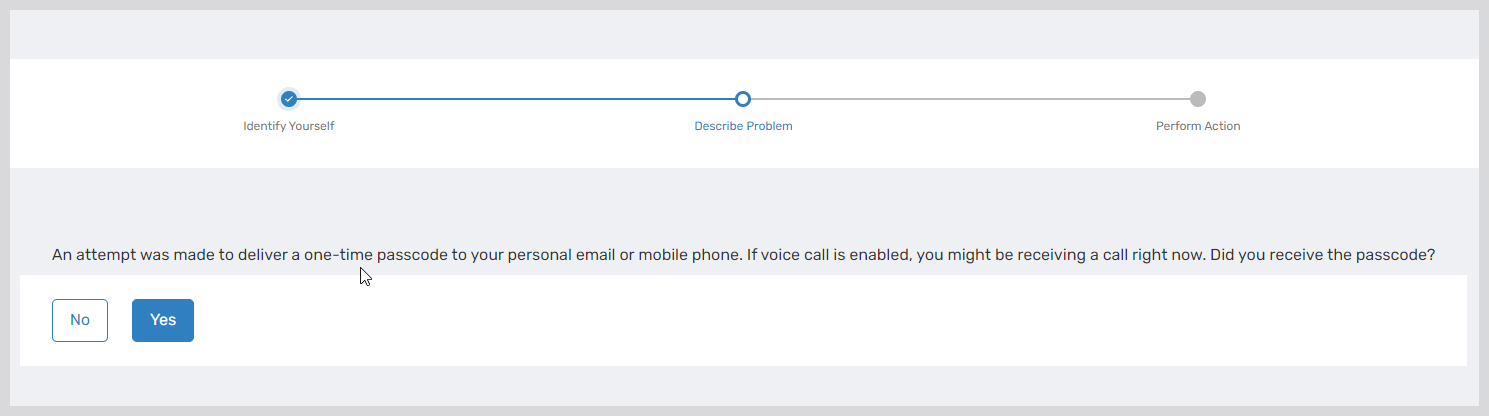Click the words "mobile phone"
Viewport: 1489px width, 416px height.
point(688,255)
